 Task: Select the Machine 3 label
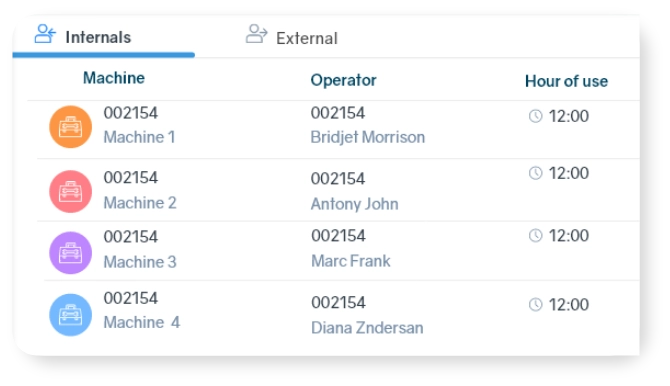[x=140, y=262]
